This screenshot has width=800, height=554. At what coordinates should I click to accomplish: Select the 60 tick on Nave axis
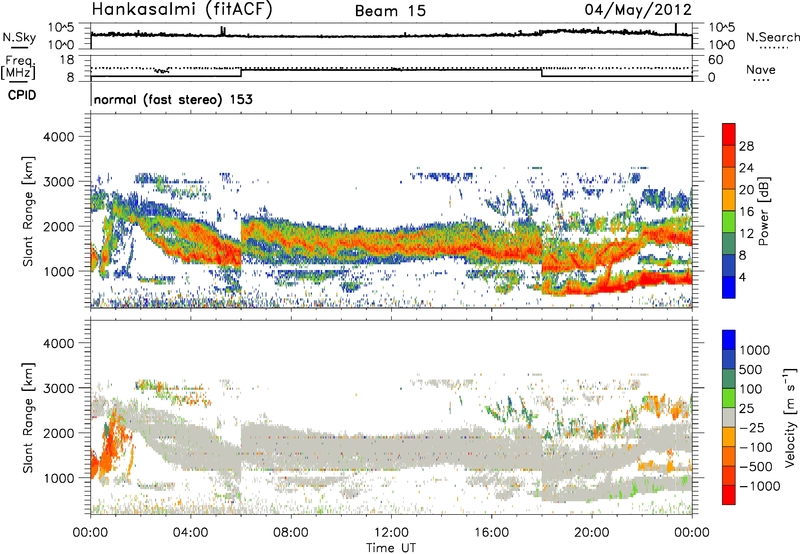click(715, 60)
